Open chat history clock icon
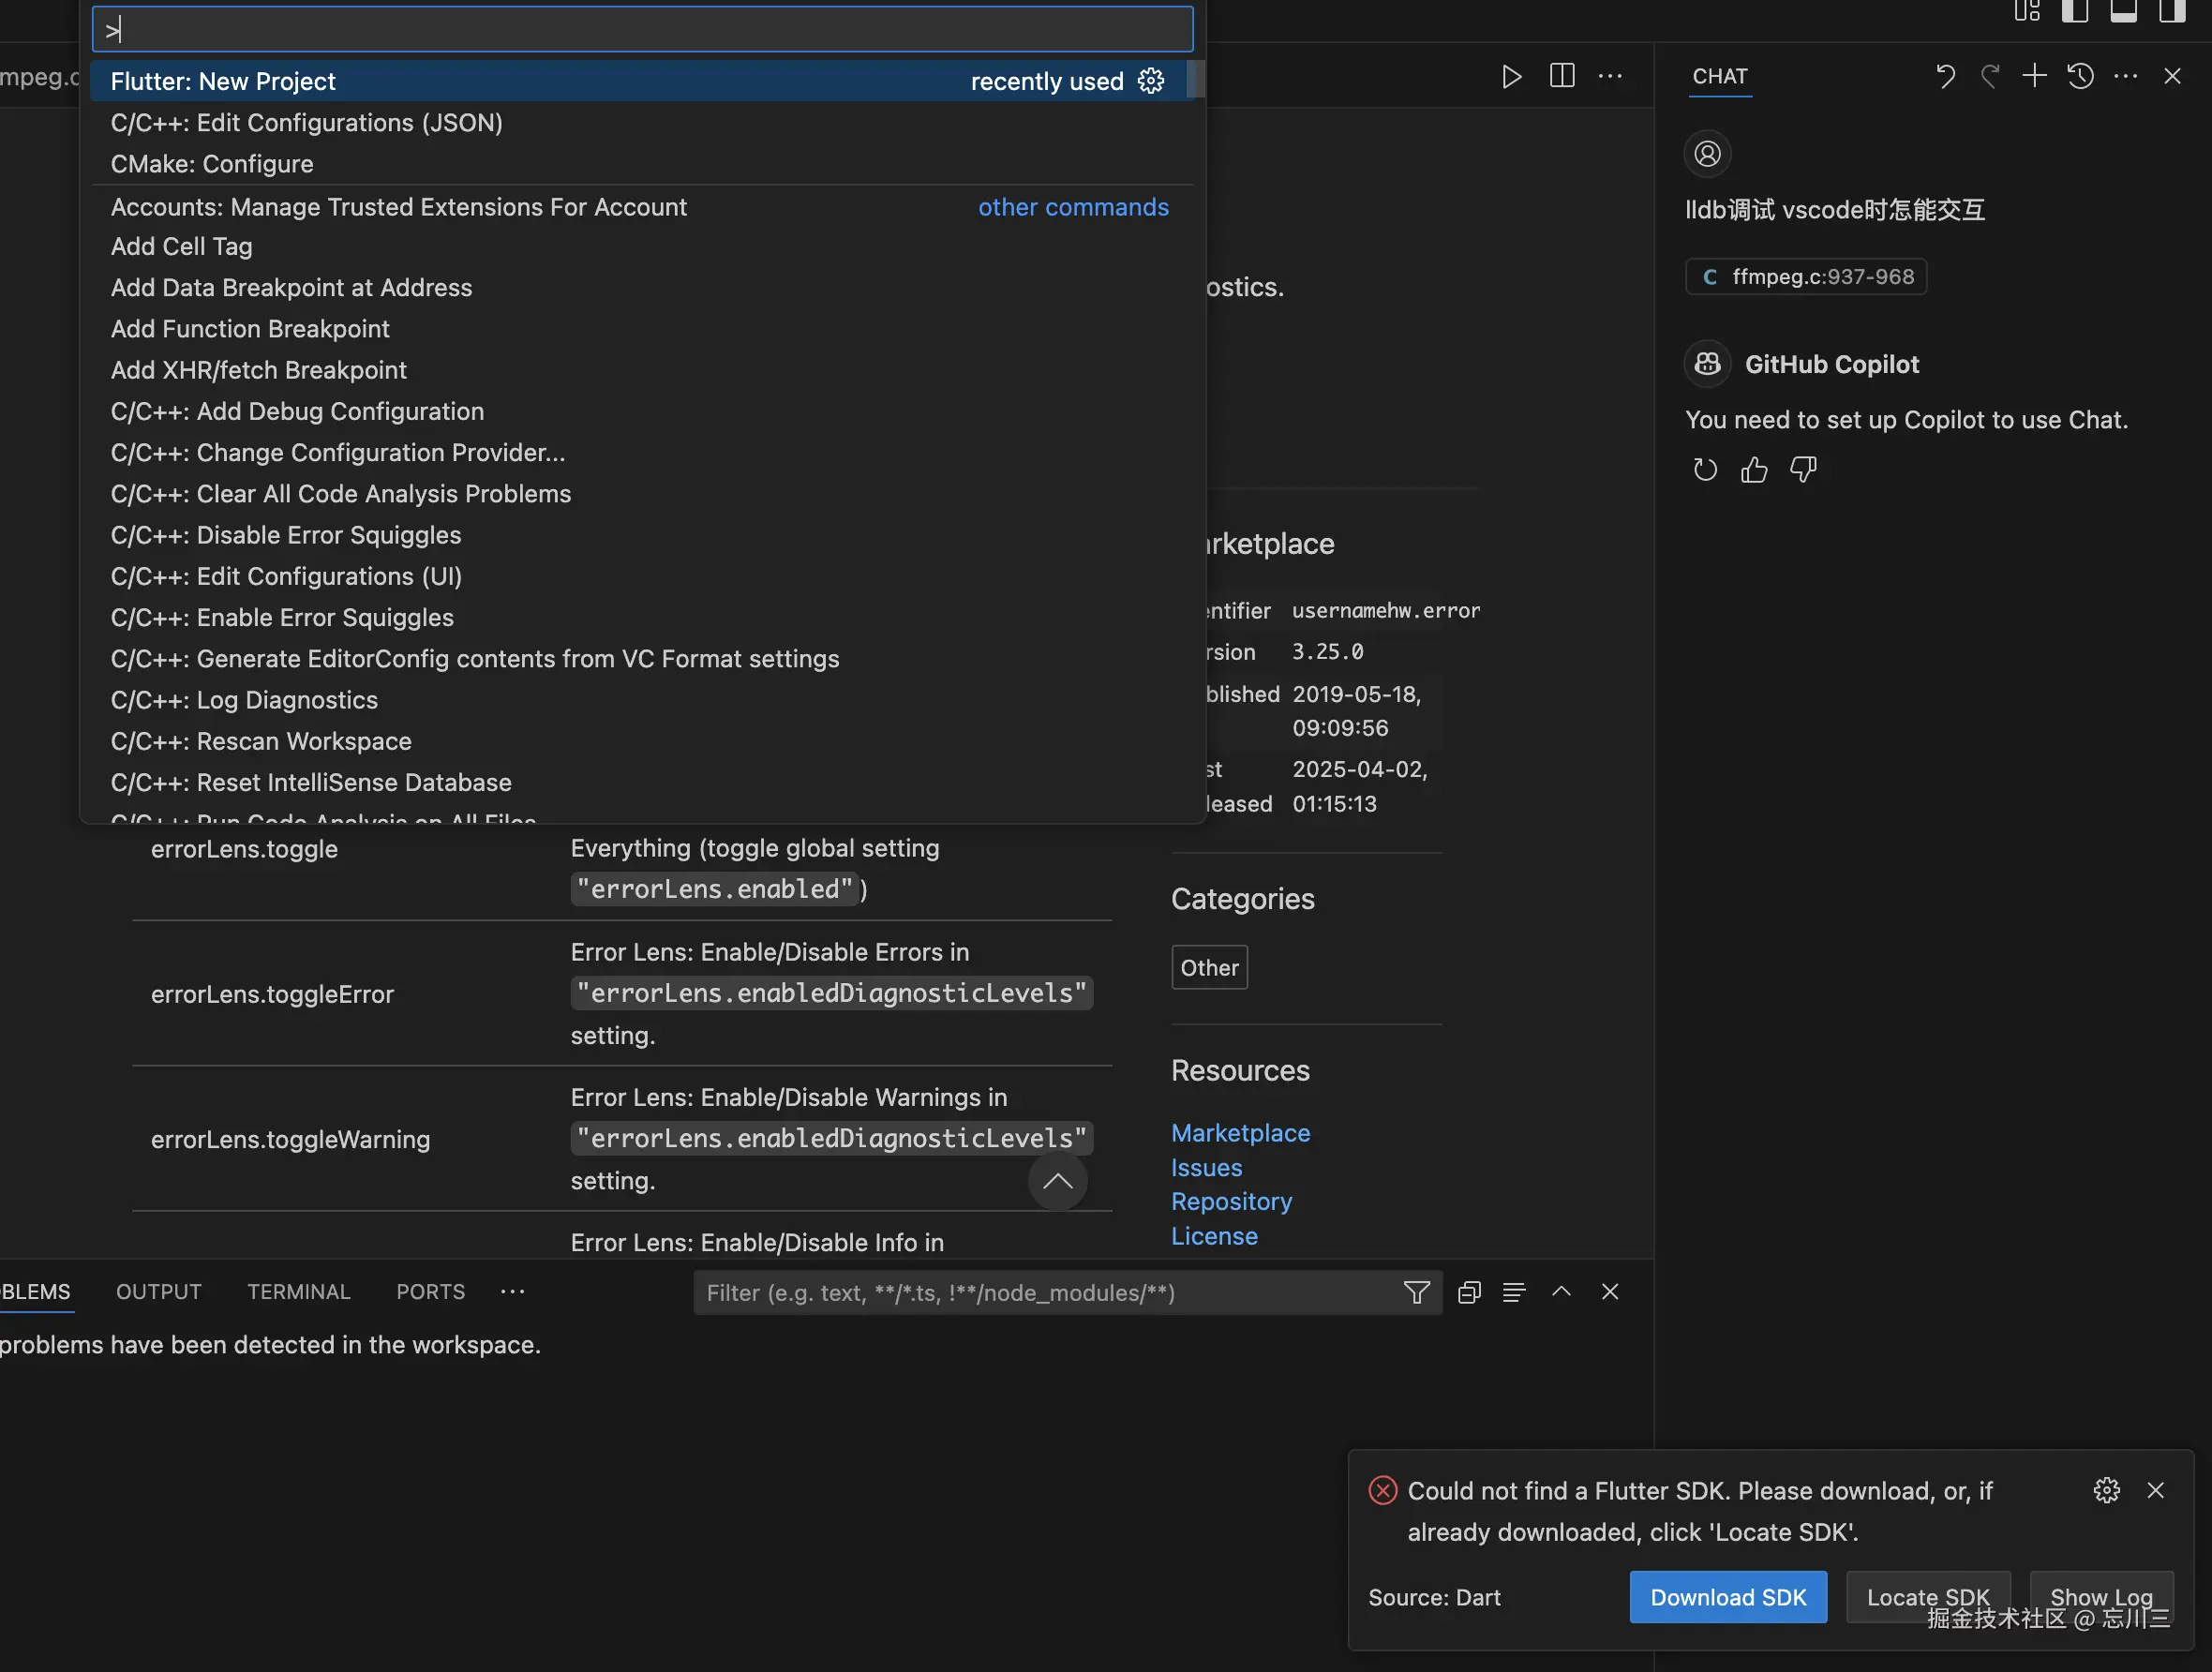2212x1672 pixels. click(2080, 76)
